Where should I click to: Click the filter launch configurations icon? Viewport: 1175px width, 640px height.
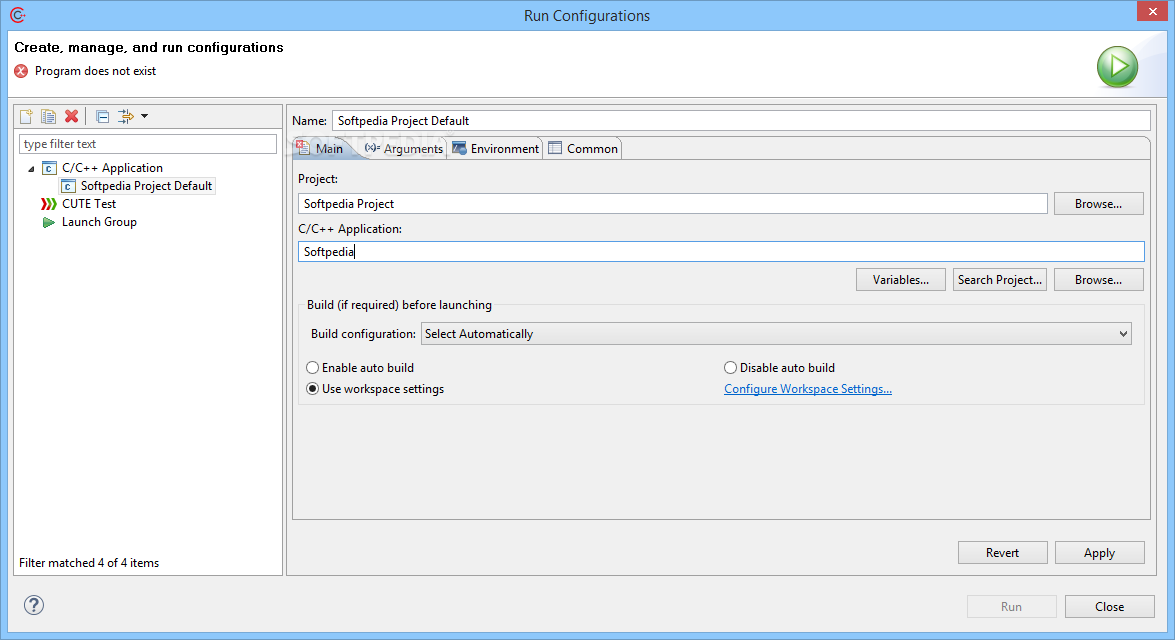tap(126, 116)
